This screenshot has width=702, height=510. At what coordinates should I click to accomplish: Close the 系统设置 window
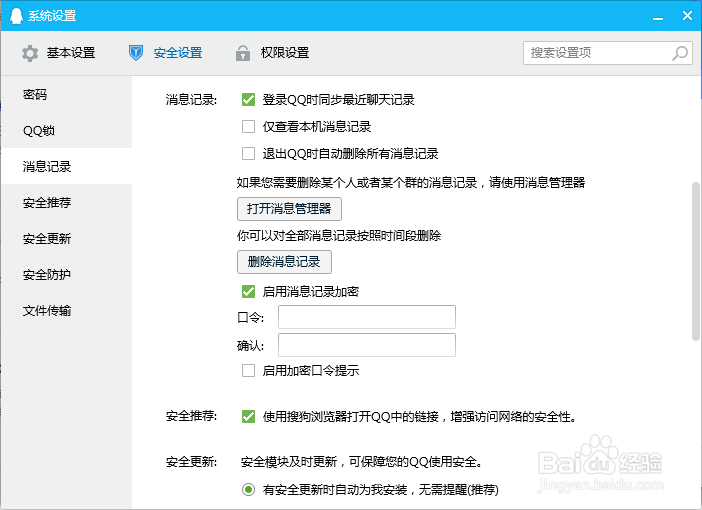click(x=687, y=16)
